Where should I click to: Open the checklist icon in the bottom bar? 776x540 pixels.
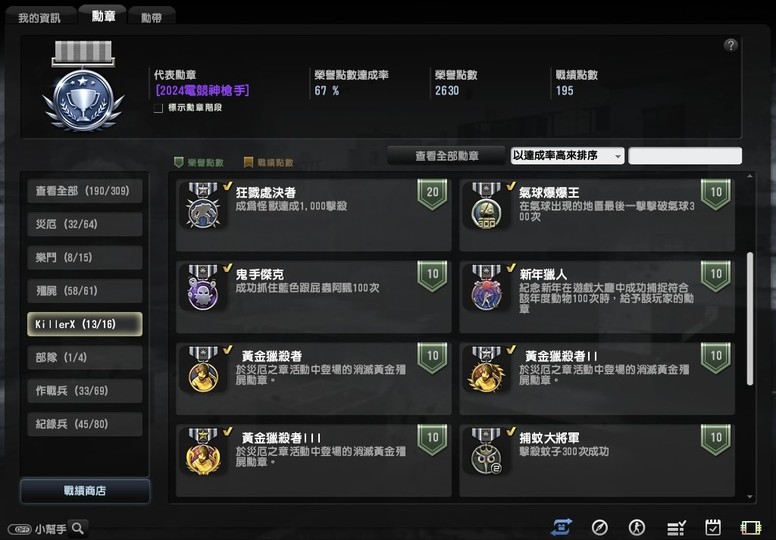tap(676, 528)
